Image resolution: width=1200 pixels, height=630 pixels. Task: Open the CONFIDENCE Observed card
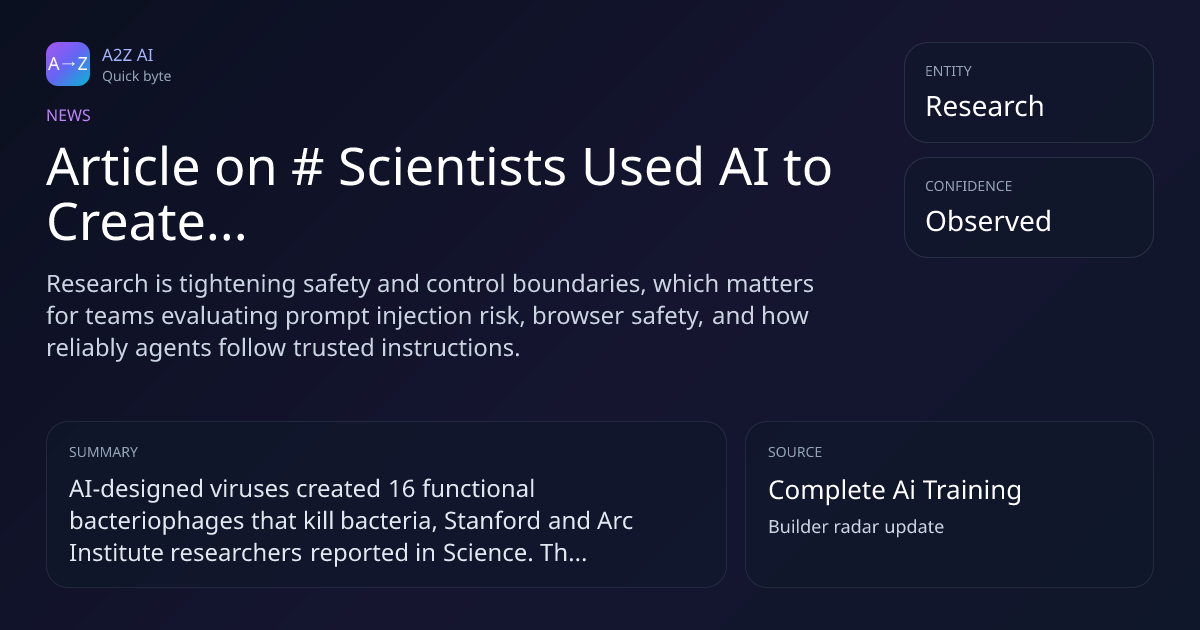pyautogui.click(x=1029, y=207)
